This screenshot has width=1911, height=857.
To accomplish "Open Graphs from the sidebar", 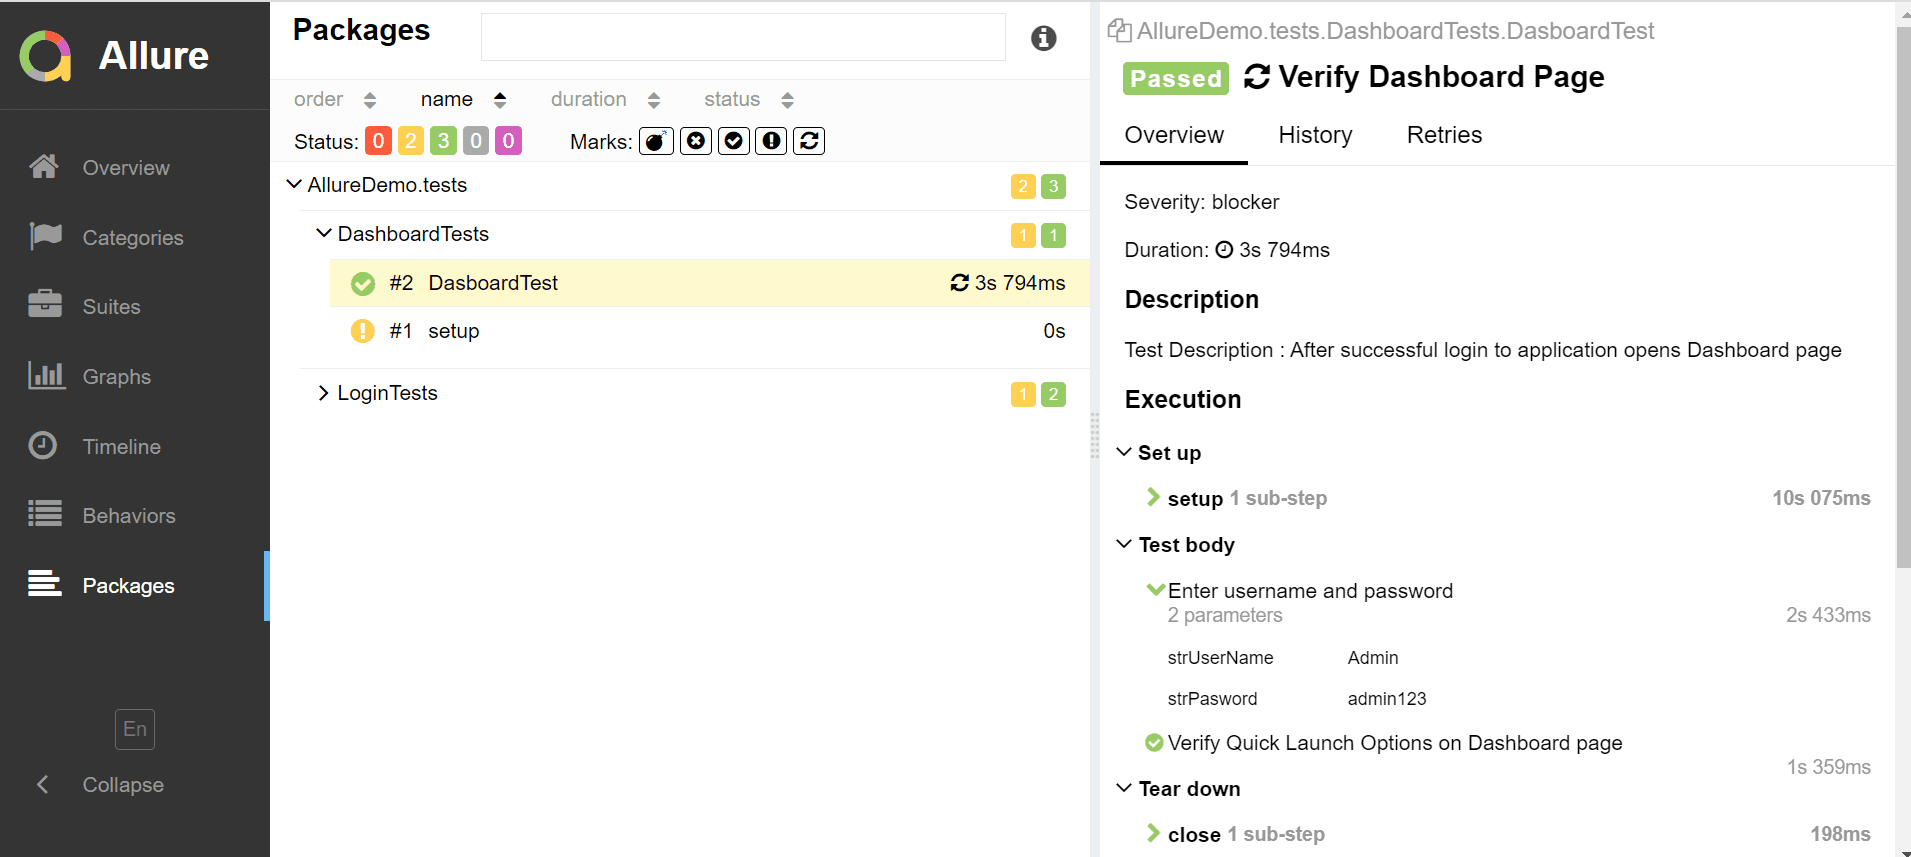I will click(x=116, y=377).
